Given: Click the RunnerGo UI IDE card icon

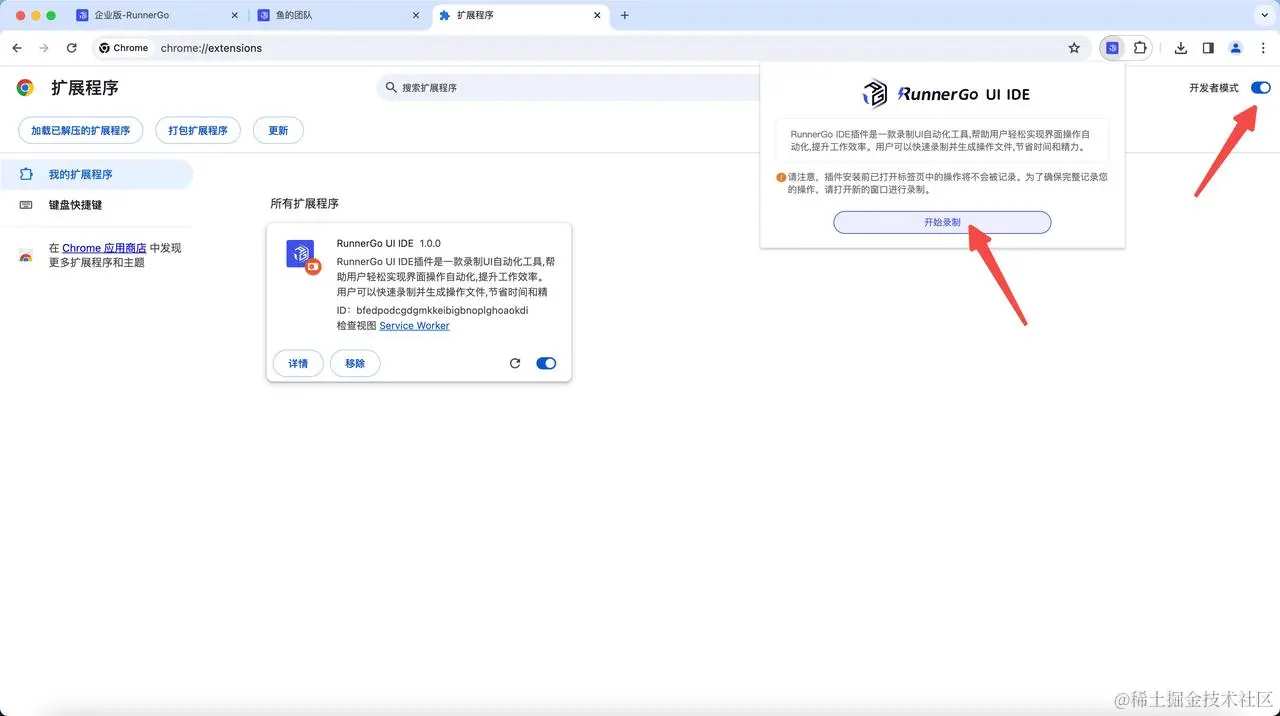Looking at the screenshot, I should [302, 256].
